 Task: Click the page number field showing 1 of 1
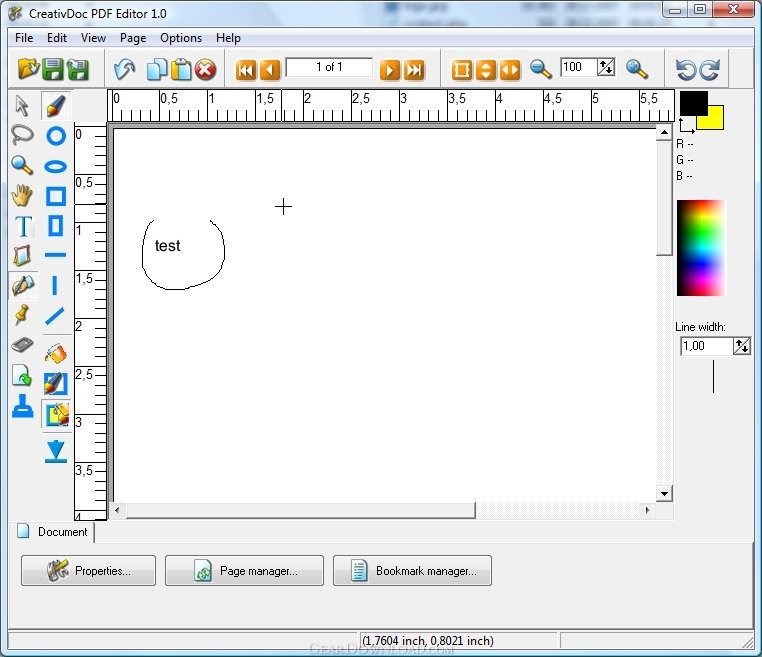pos(329,68)
